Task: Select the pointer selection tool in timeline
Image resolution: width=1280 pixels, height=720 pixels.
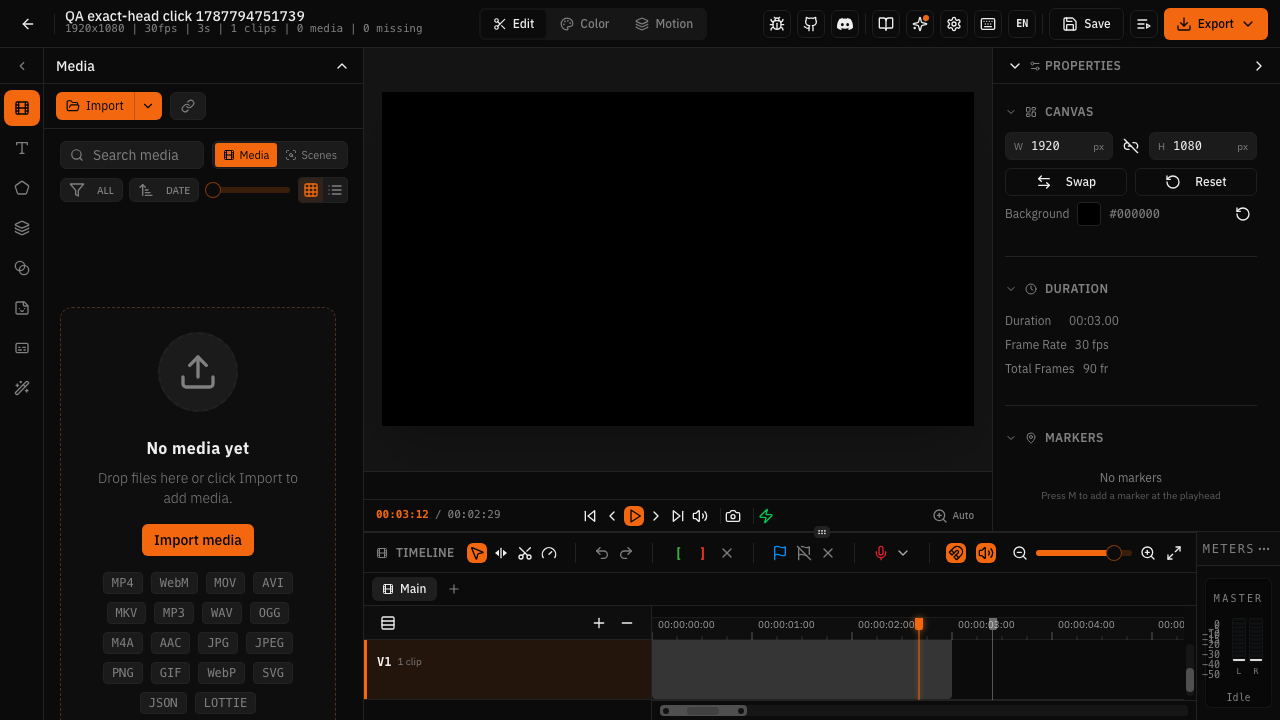Action: (477, 553)
